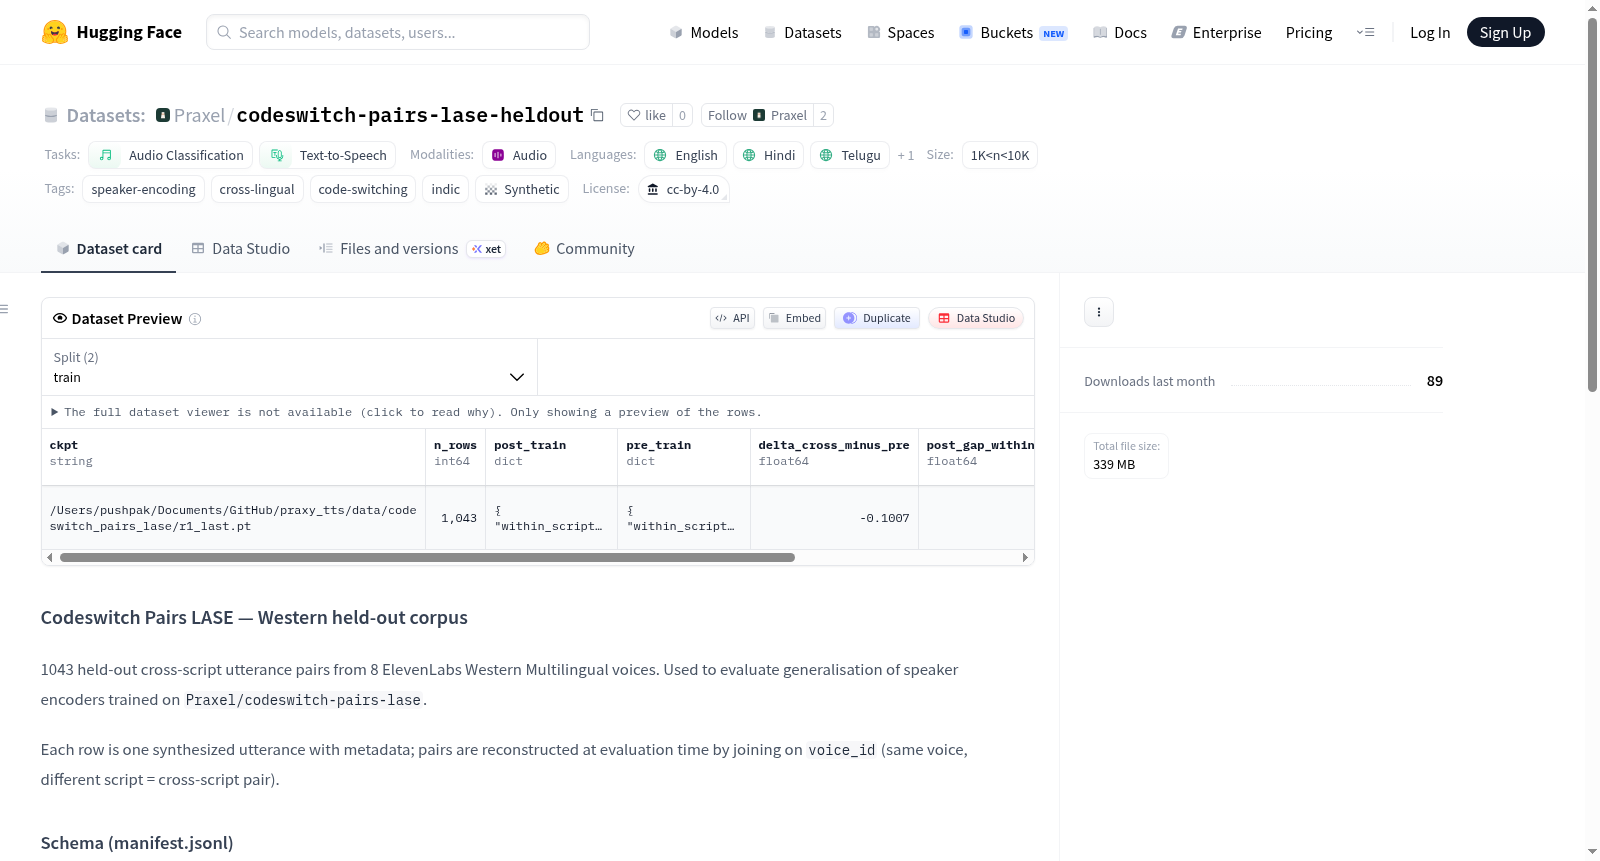Screen dimensions: 1600x861
Task: Click the Log In link
Action: 1430,32
